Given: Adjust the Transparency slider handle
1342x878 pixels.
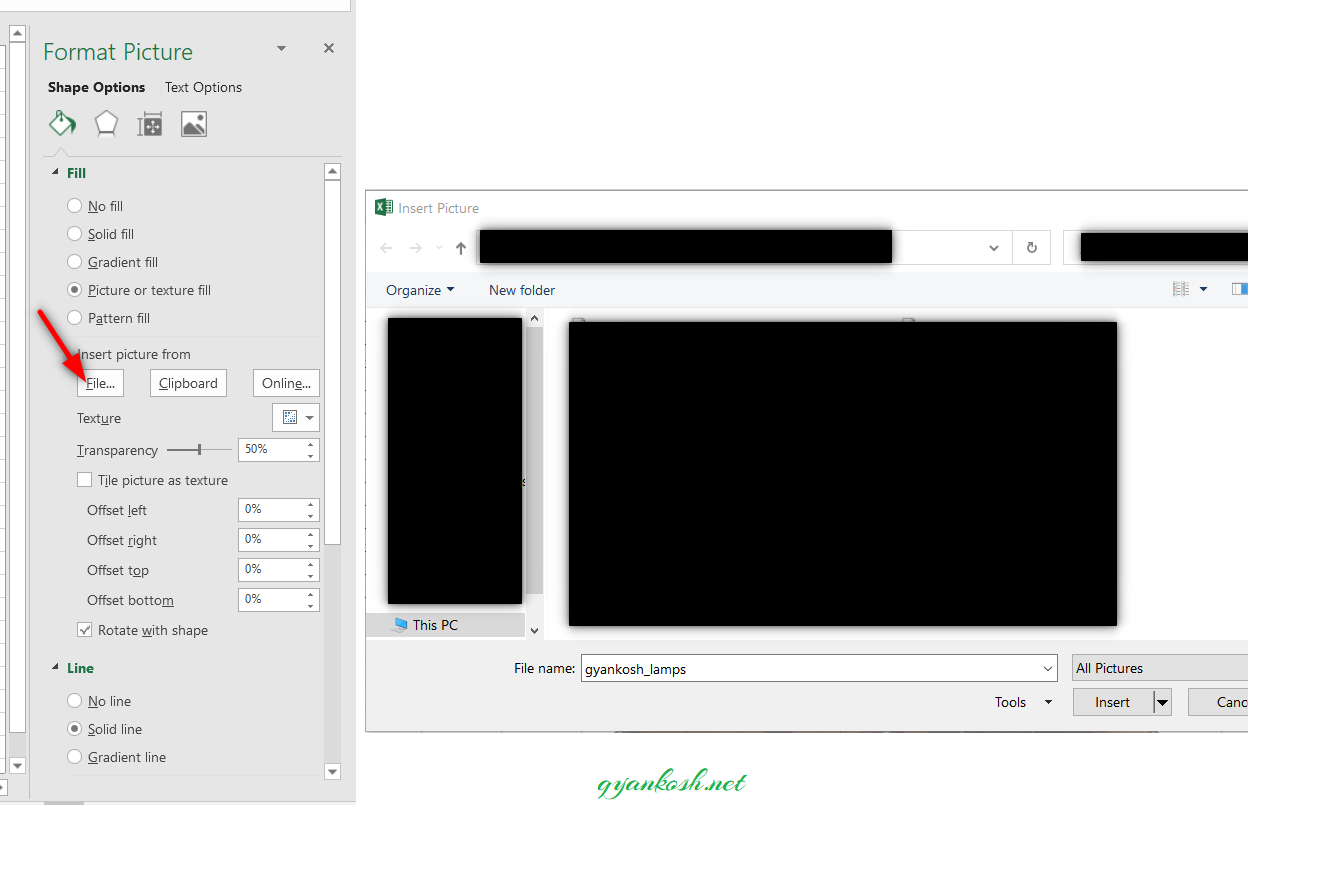Looking at the screenshot, I should click(x=200, y=450).
